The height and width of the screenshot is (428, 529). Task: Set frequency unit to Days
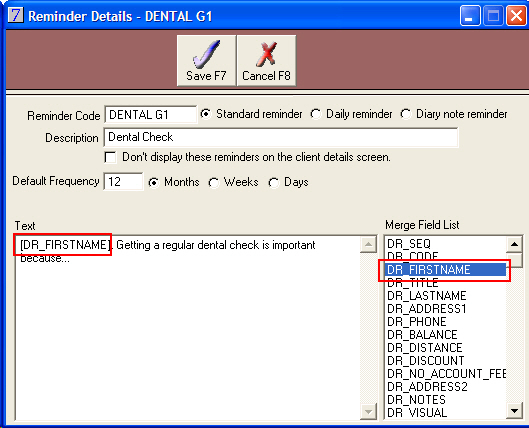click(274, 182)
